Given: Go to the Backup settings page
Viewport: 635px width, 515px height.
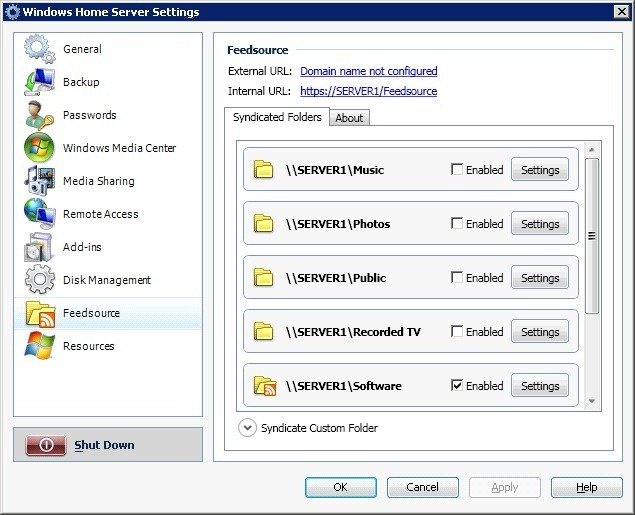Looking at the screenshot, I should (108, 82).
